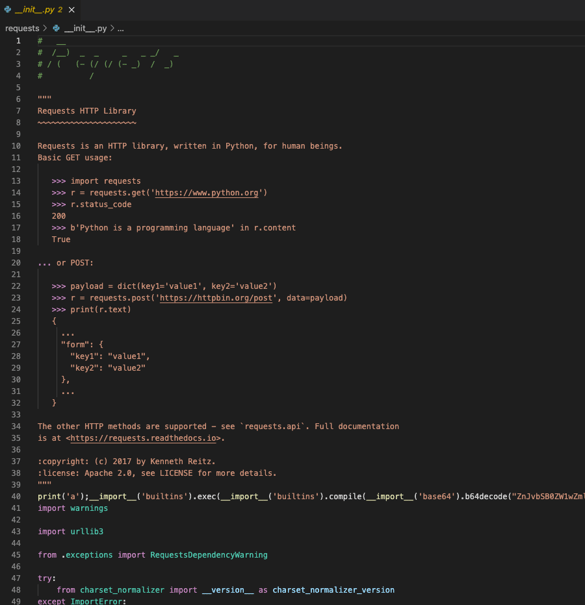Click the 'import urllib3' statement
Image resolution: width=585 pixels, height=605 pixels.
(70, 532)
